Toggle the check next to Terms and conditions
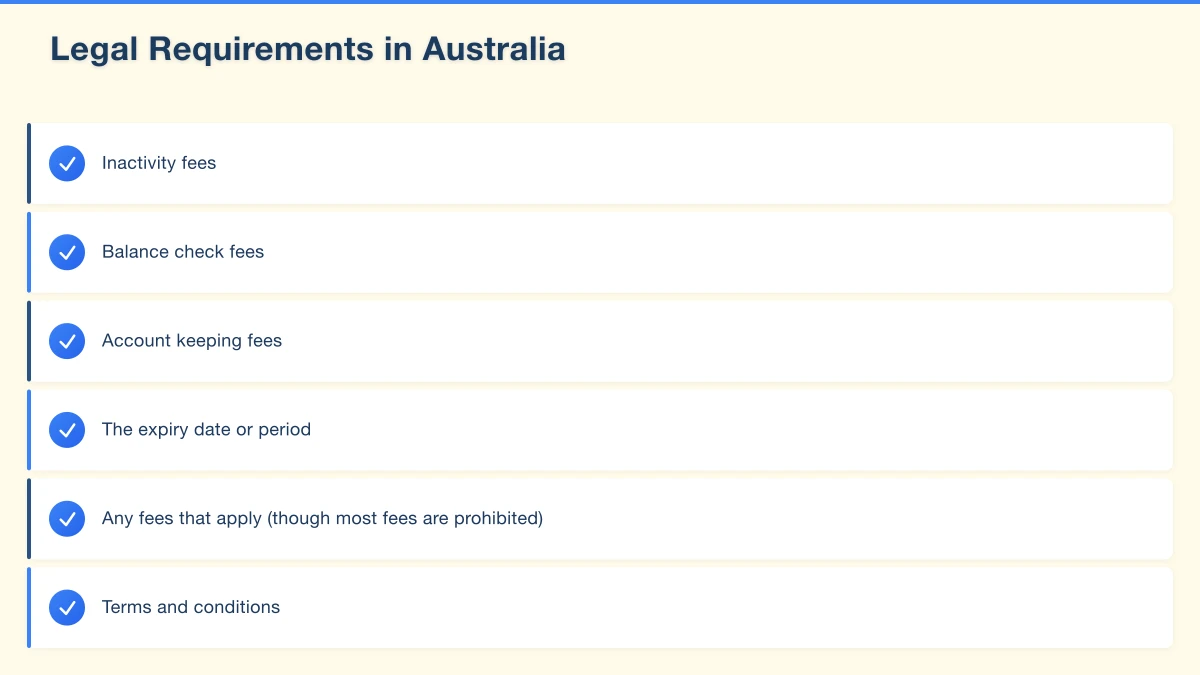1200x675 pixels. (x=67, y=607)
